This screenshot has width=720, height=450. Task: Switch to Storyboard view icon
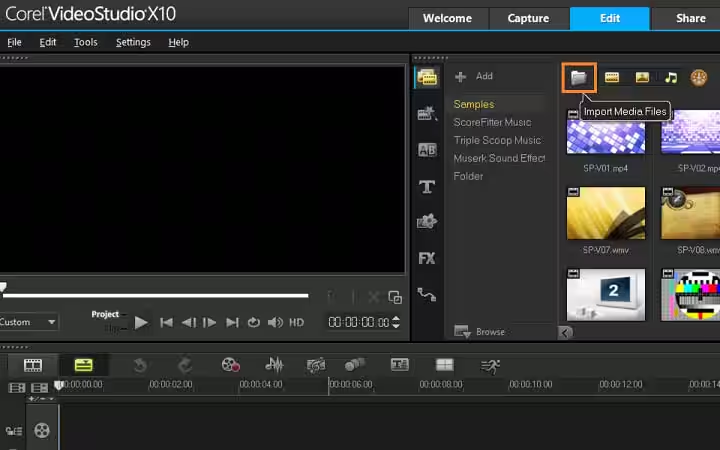coord(33,365)
